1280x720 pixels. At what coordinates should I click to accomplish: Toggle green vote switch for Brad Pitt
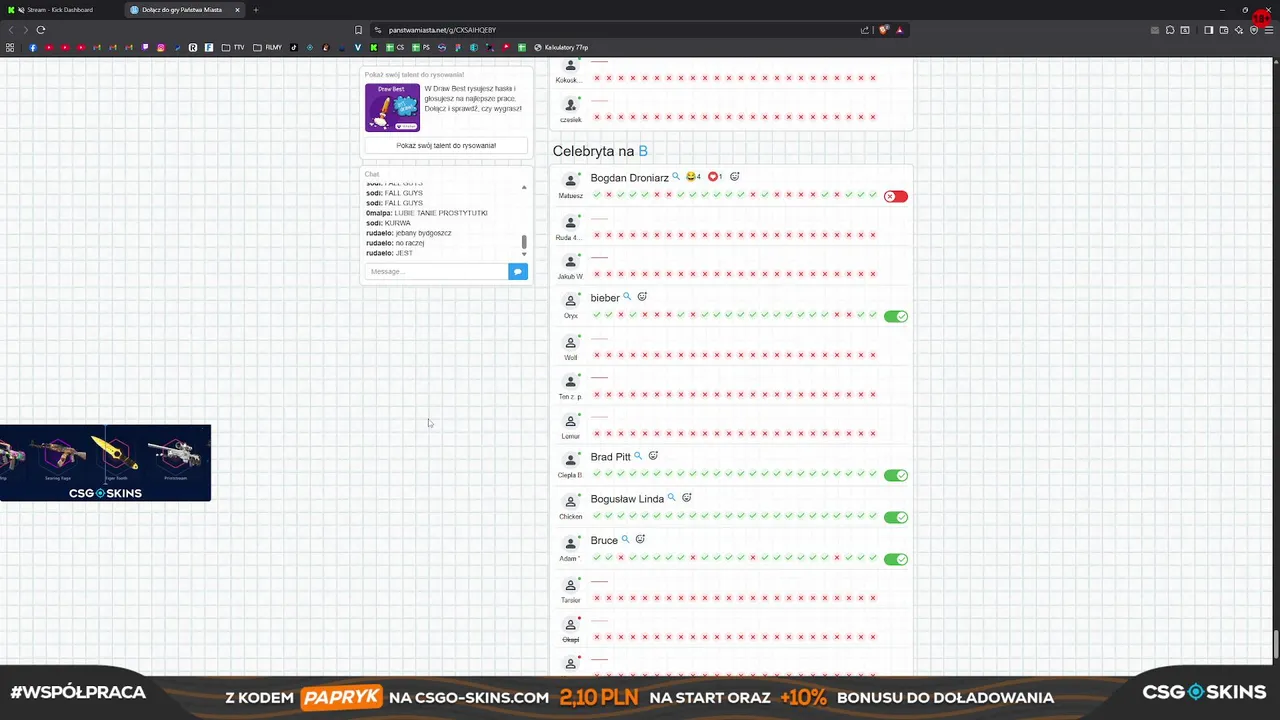[x=896, y=475]
